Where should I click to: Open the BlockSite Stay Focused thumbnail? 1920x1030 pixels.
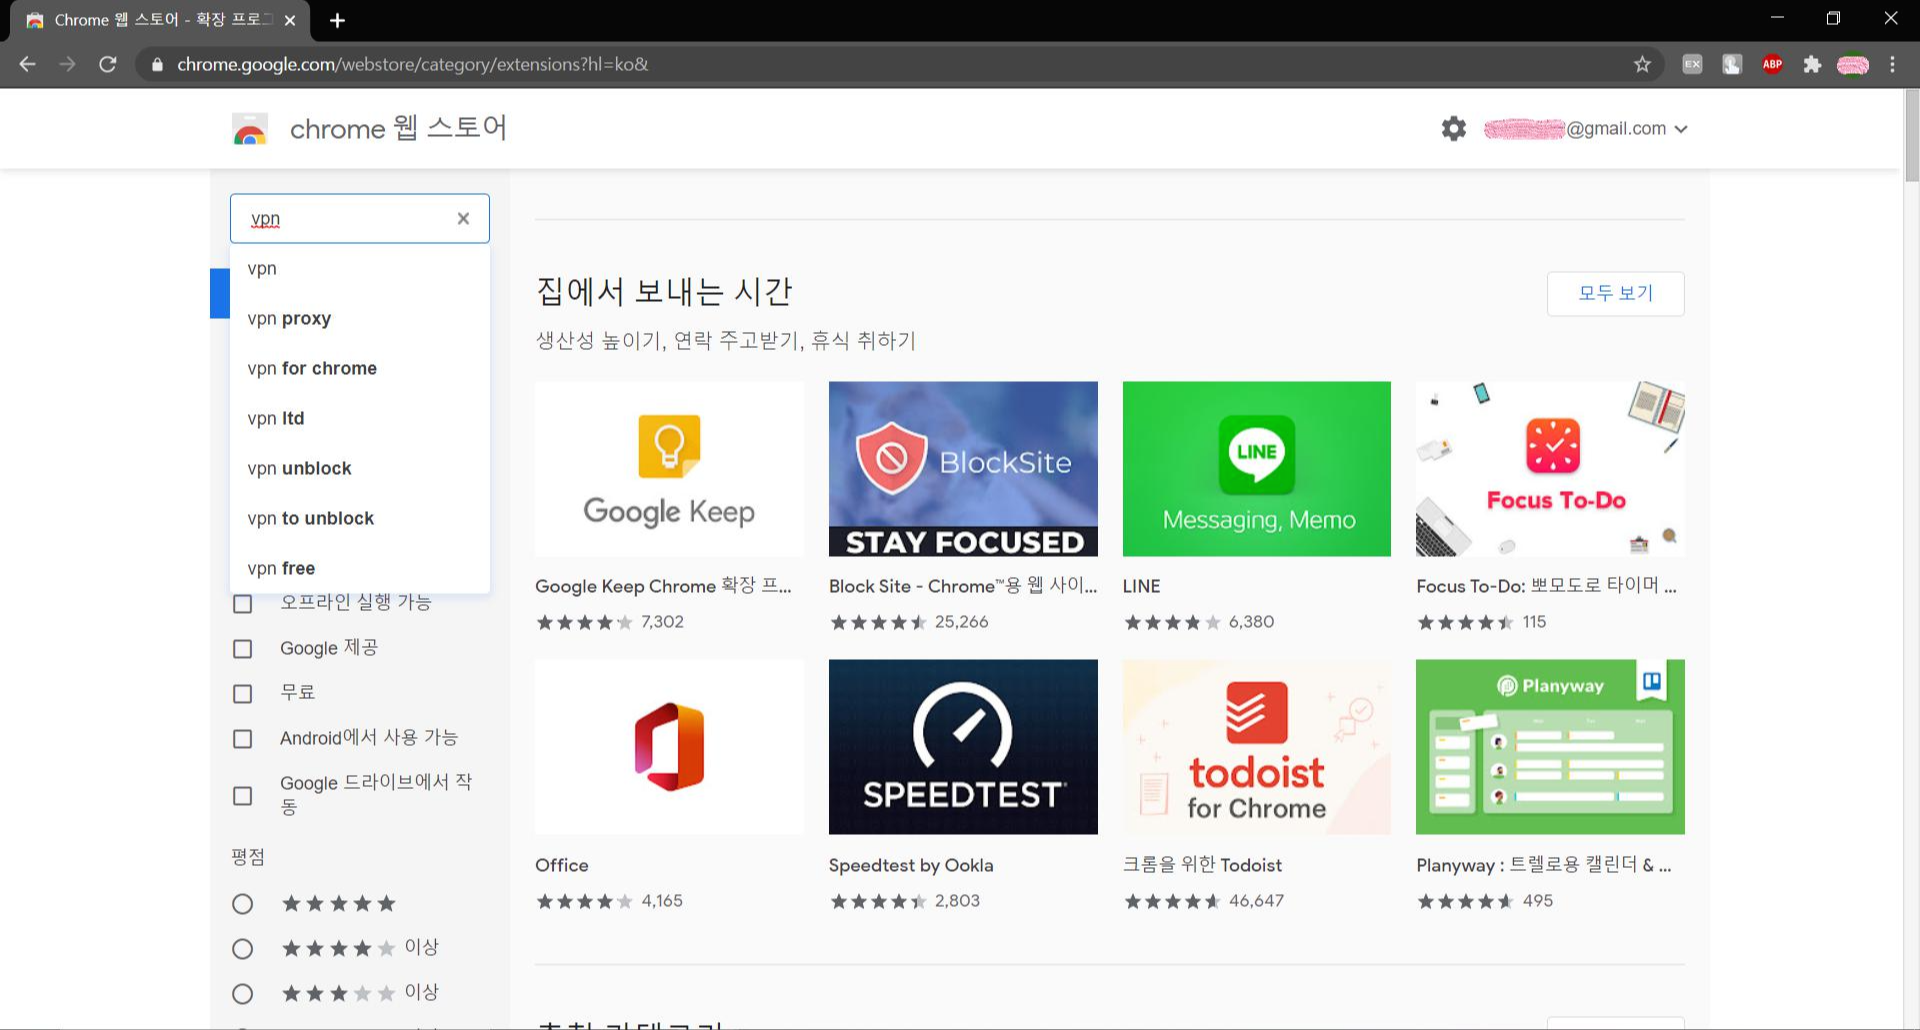coord(963,469)
